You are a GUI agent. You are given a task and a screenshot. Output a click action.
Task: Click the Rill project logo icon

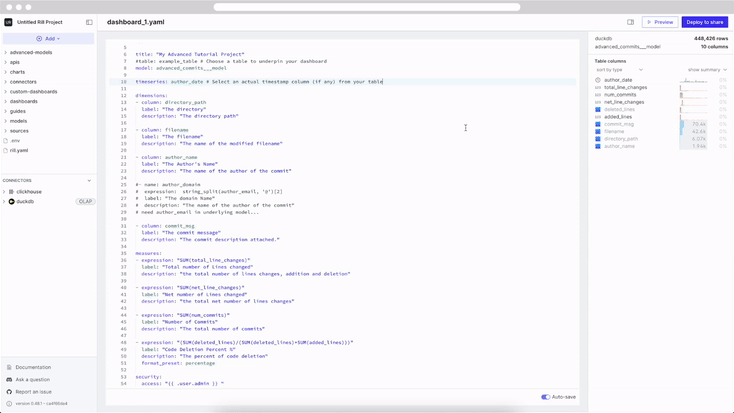click(9, 22)
